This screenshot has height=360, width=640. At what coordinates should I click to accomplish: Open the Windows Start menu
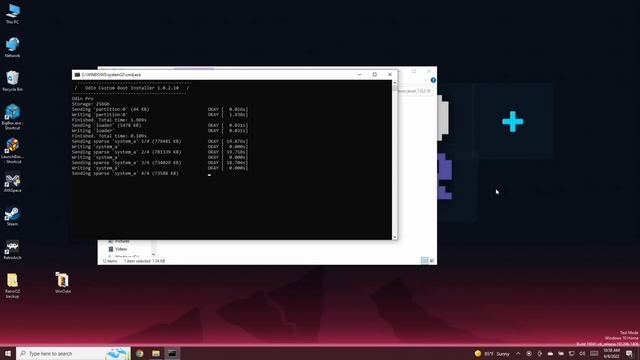pos(8,353)
